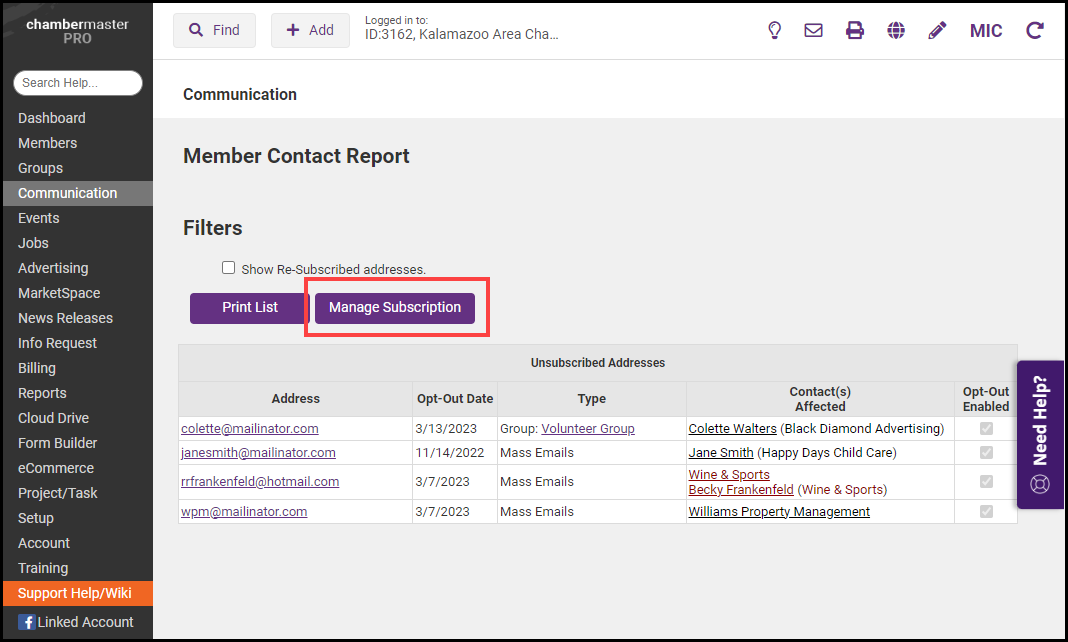Open the MIC link in header
1068x642 pixels.
[x=986, y=30]
